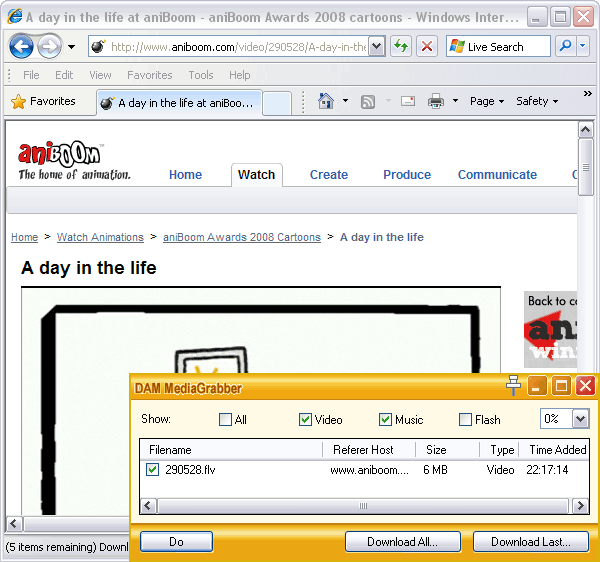Image resolution: width=600 pixels, height=562 pixels.
Task: Expand the command bar overflow chevron
Action: [x=587, y=94]
